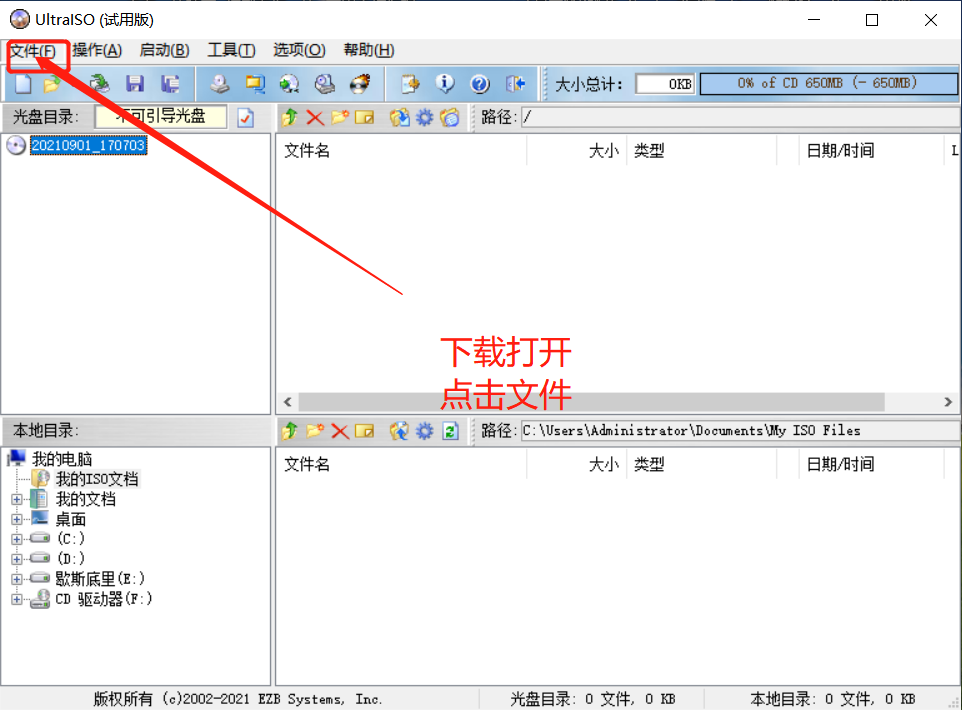Expand the 桌面 tree node

coord(17,519)
